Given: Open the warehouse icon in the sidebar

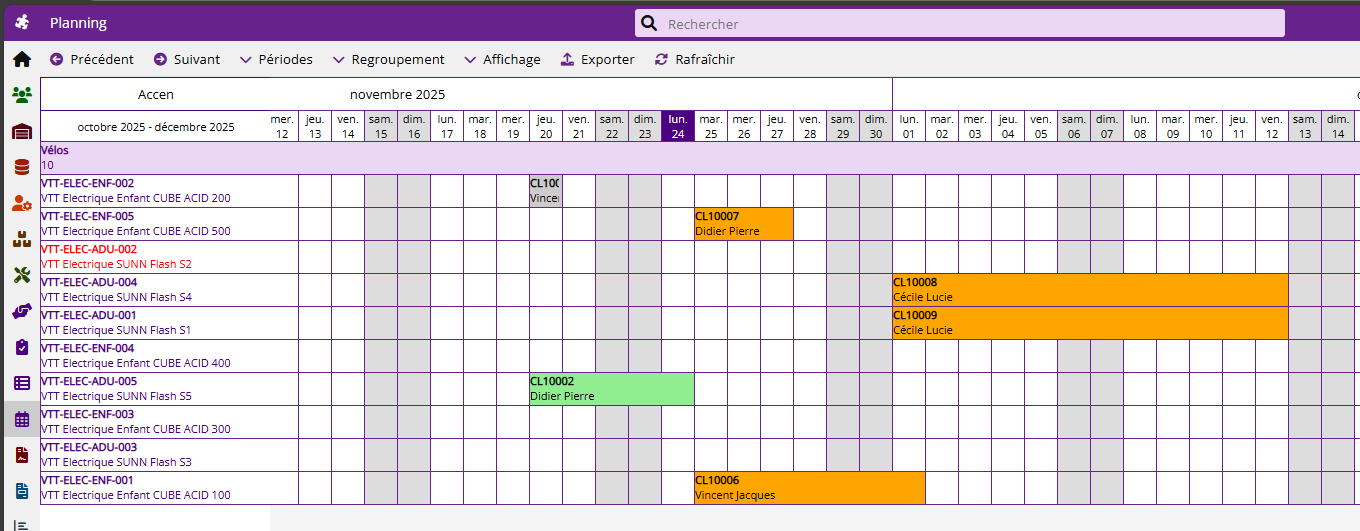Looking at the screenshot, I should point(21,131).
